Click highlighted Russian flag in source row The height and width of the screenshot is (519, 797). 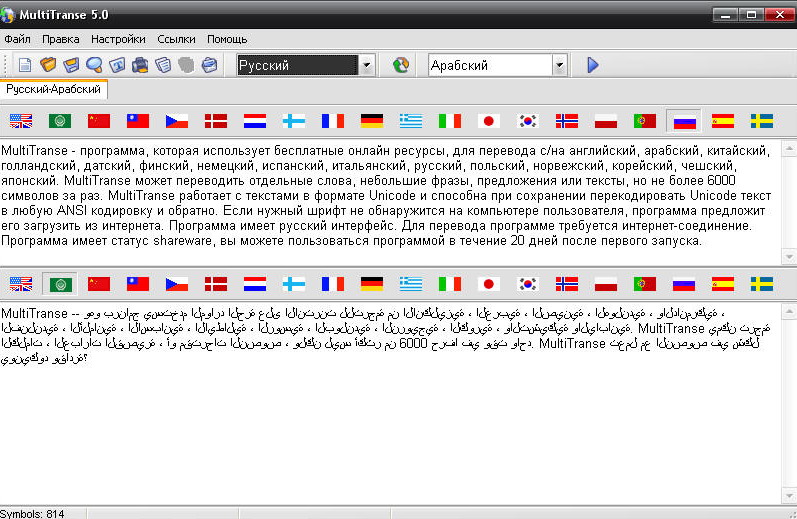[684, 121]
